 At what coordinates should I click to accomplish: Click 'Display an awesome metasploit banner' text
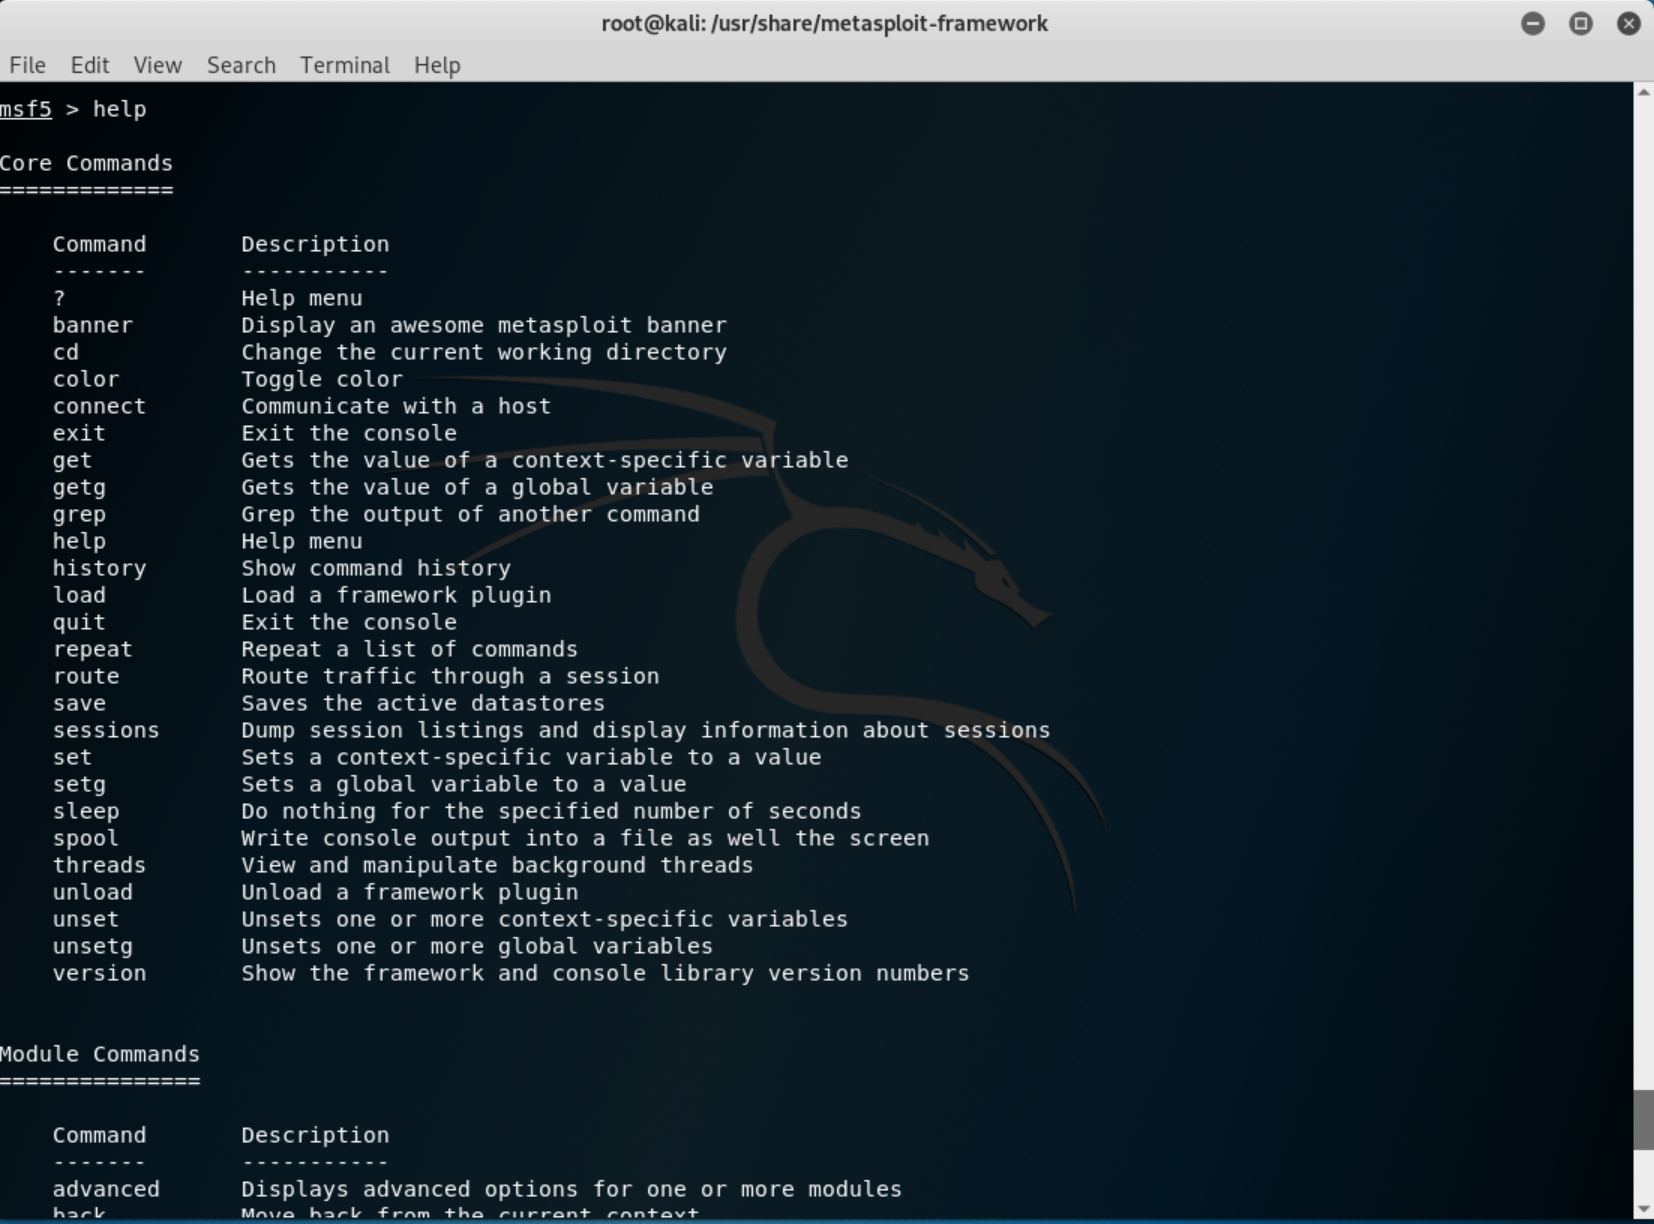pos(484,325)
